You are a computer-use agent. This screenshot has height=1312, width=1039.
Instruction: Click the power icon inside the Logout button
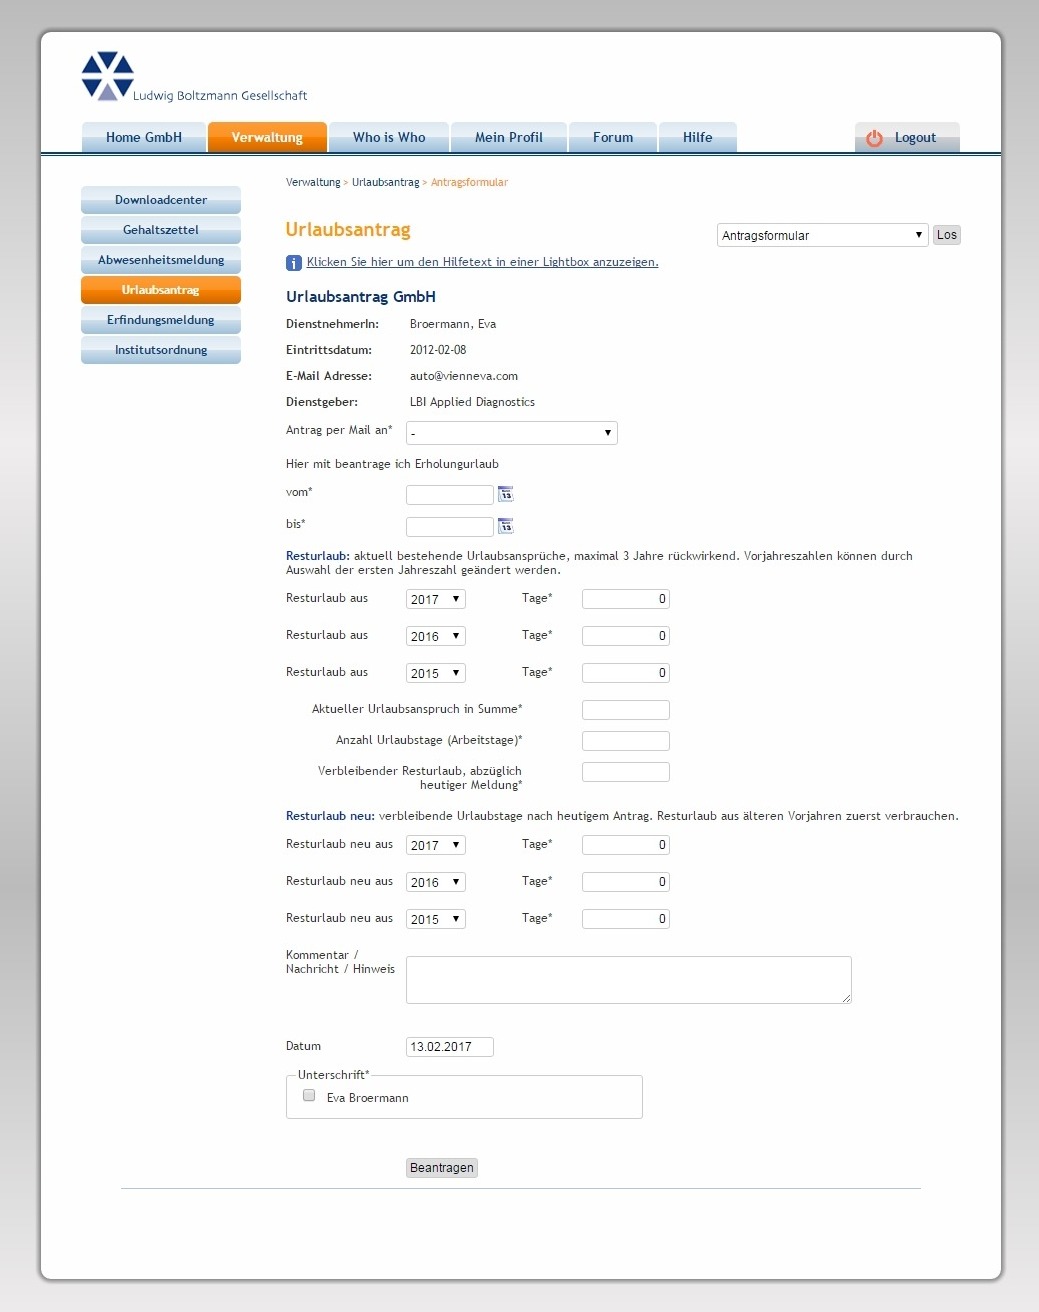[x=875, y=138]
